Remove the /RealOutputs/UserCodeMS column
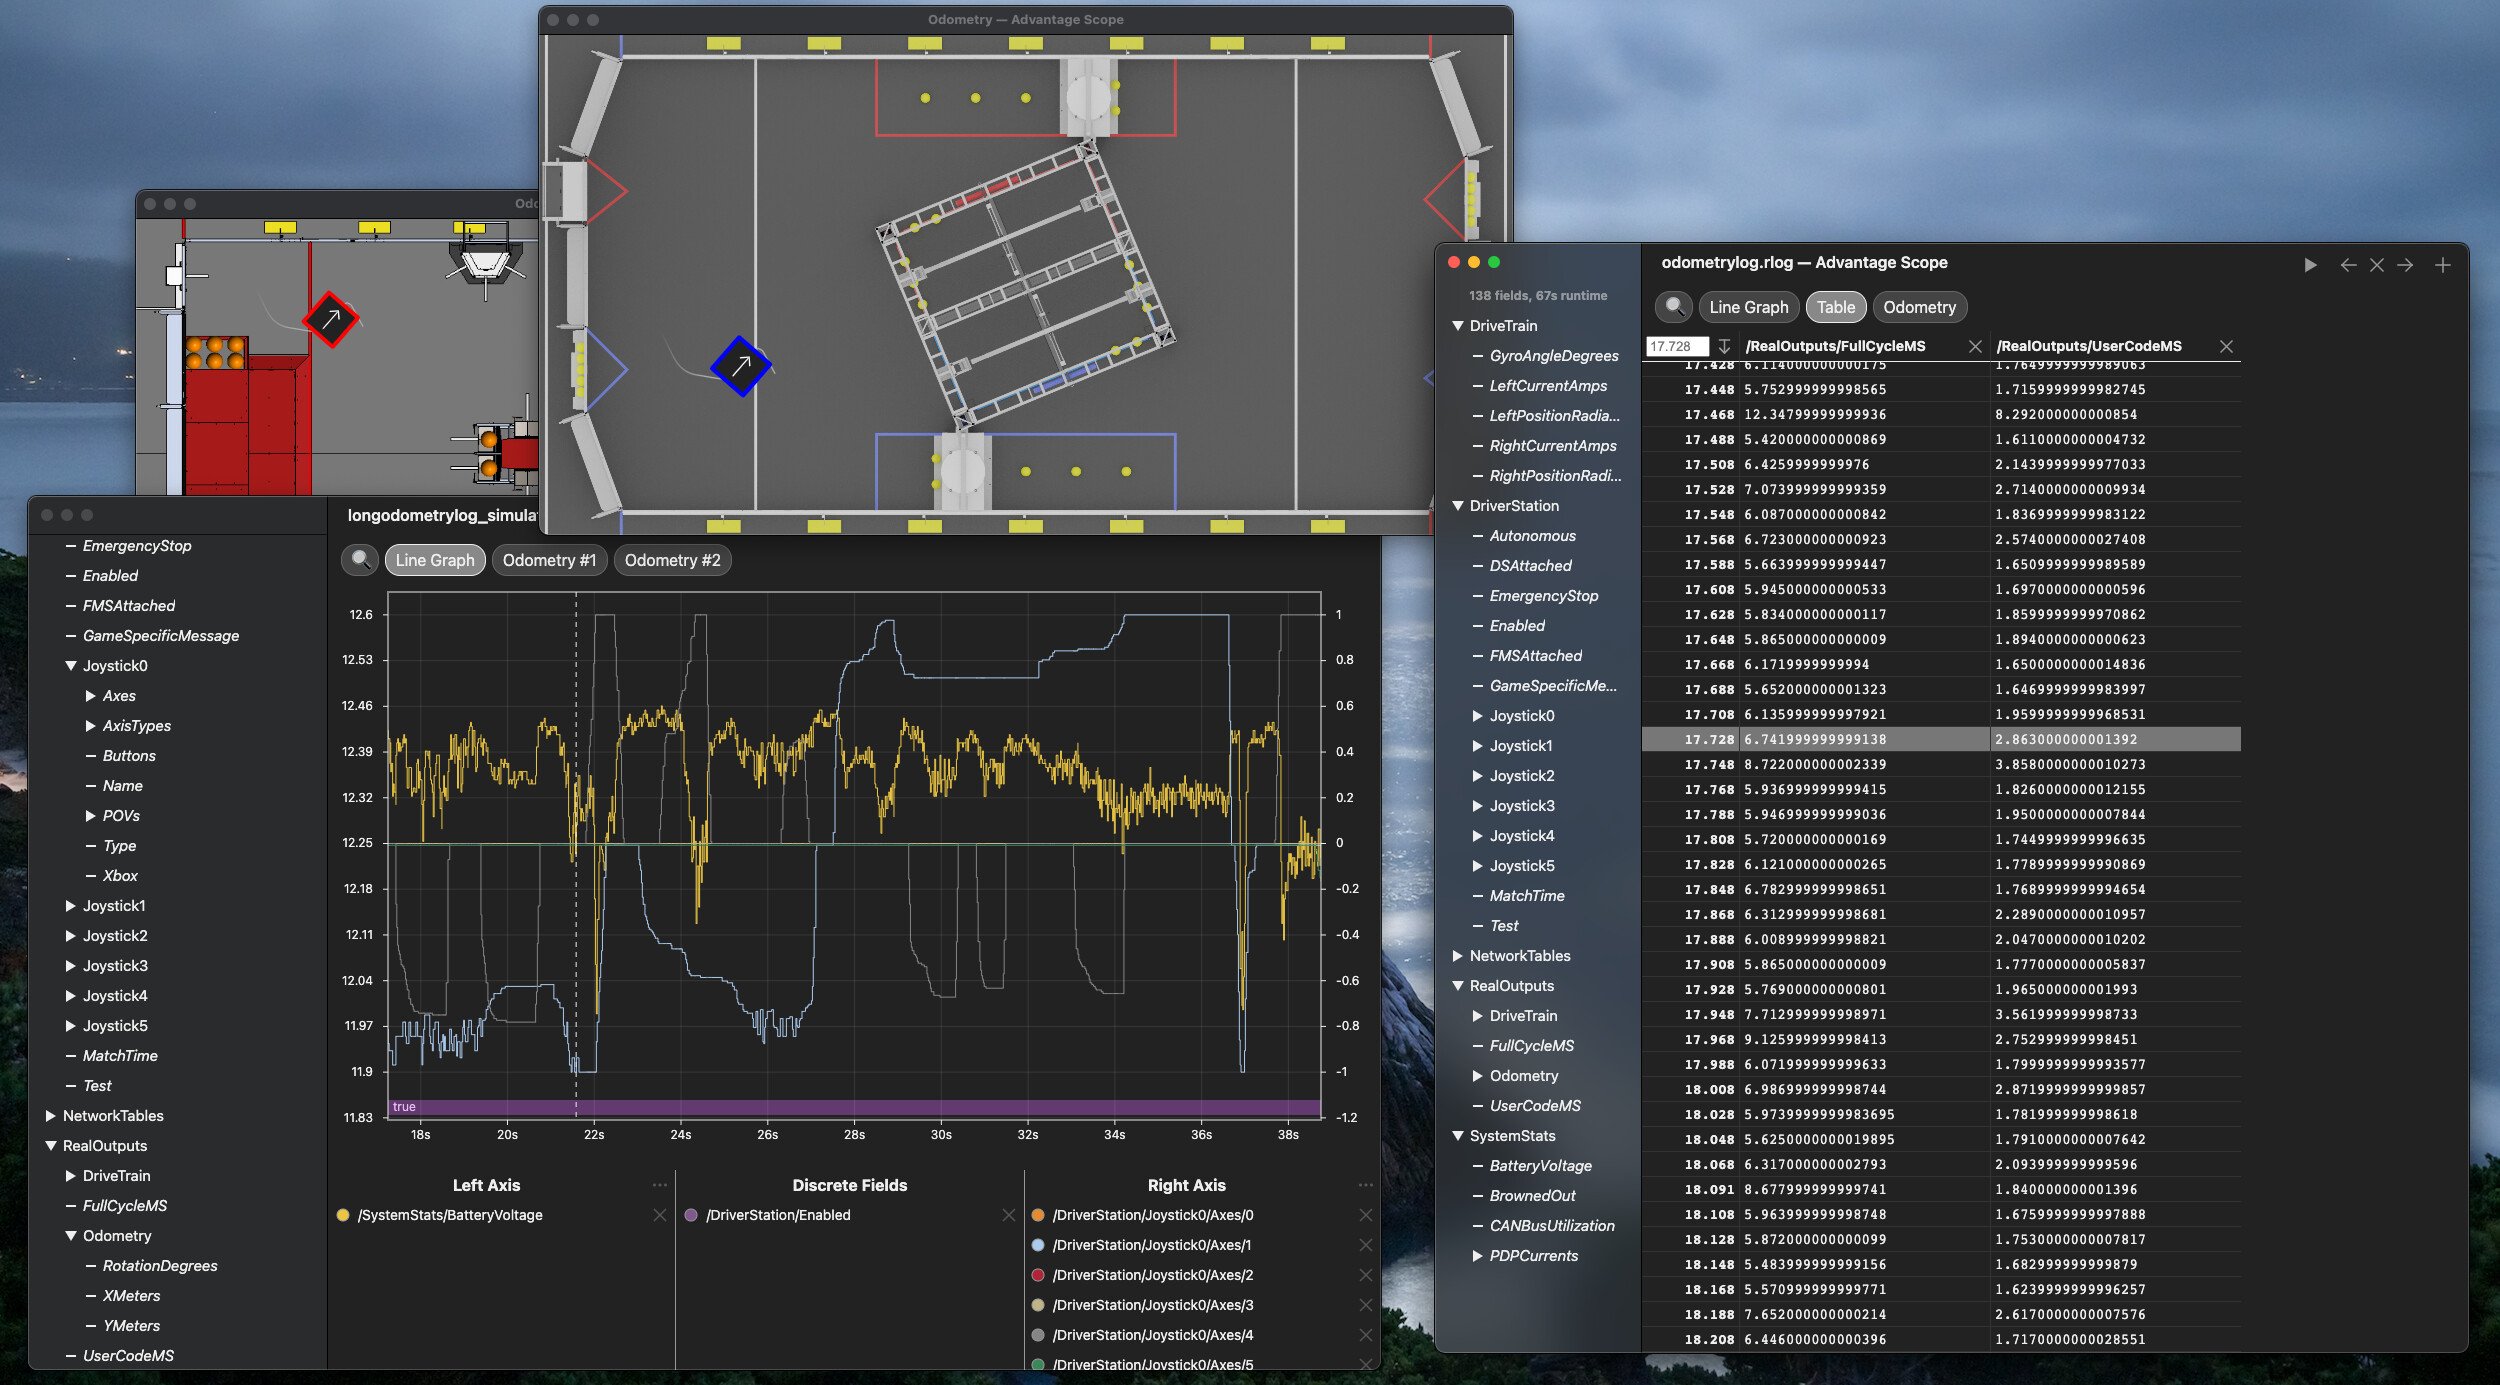 click(x=2226, y=346)
